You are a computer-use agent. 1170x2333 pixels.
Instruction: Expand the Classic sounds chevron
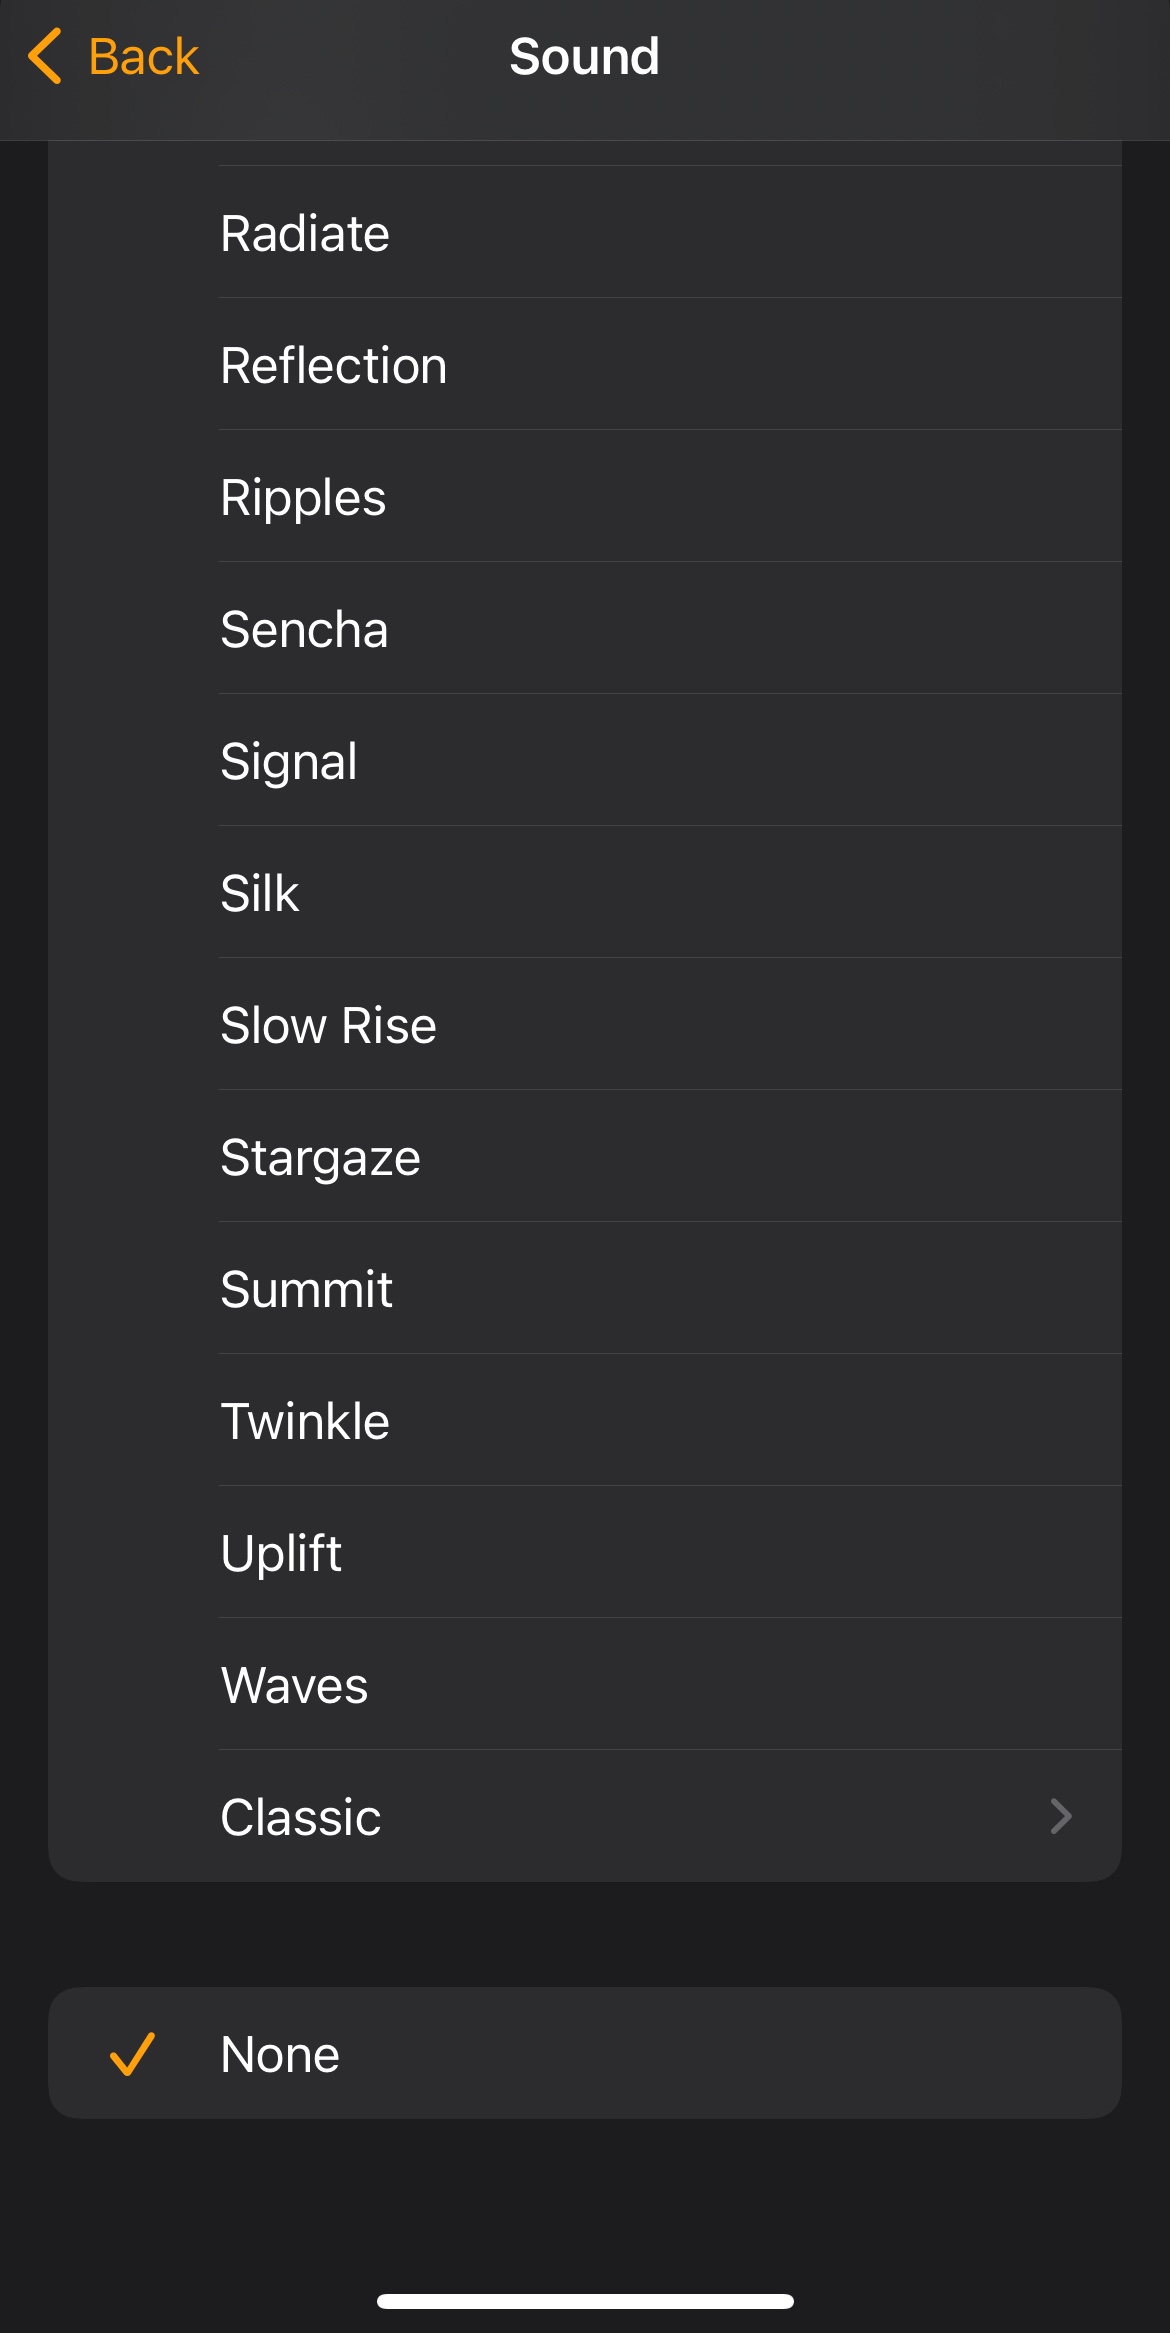1061,1816
